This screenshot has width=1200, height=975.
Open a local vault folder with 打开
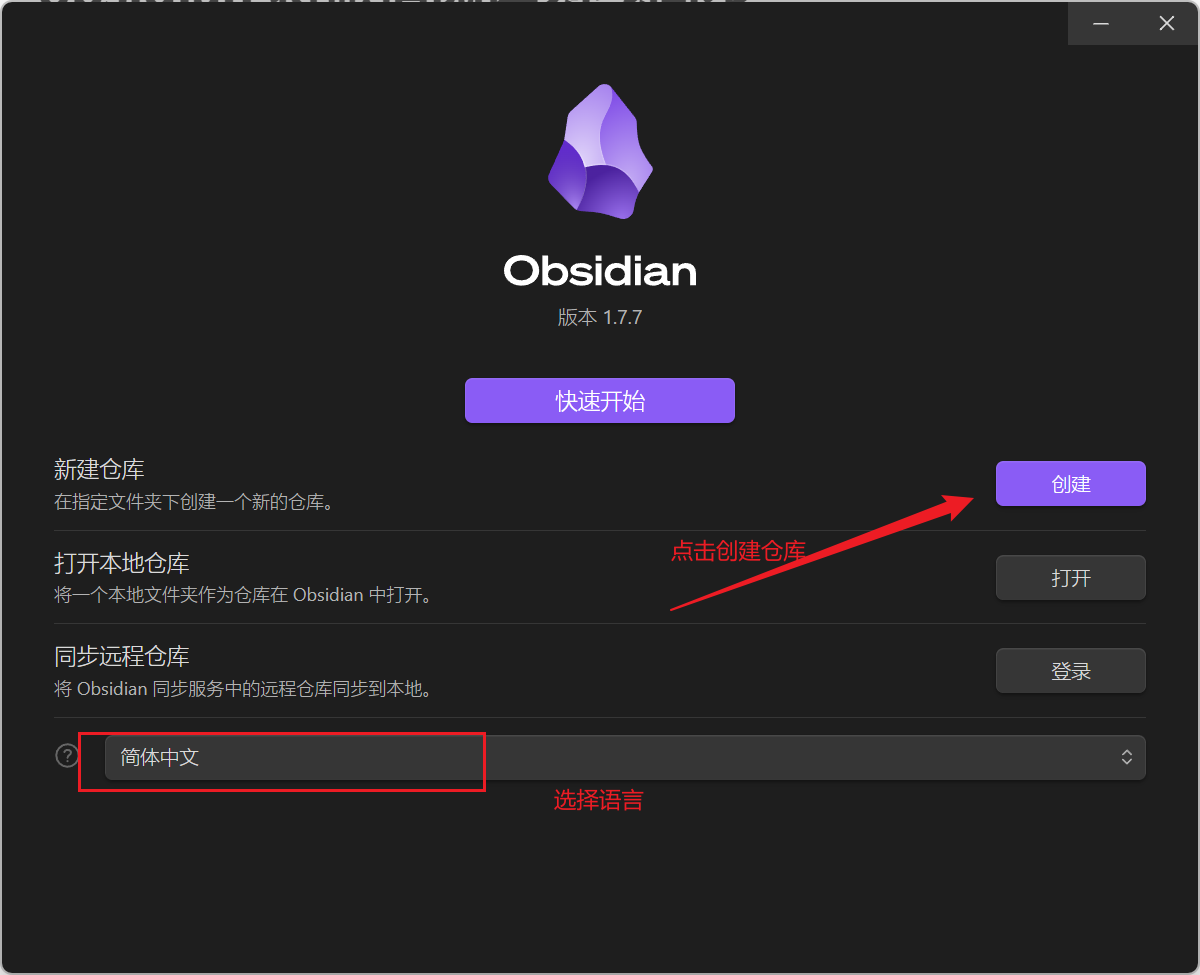1071,578
